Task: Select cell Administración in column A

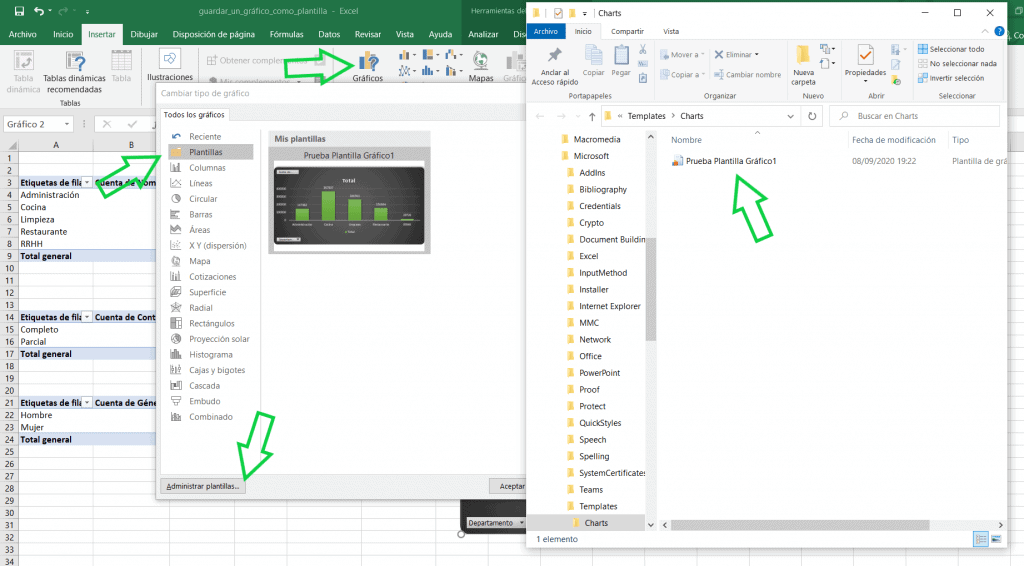Action: point(56,195)
